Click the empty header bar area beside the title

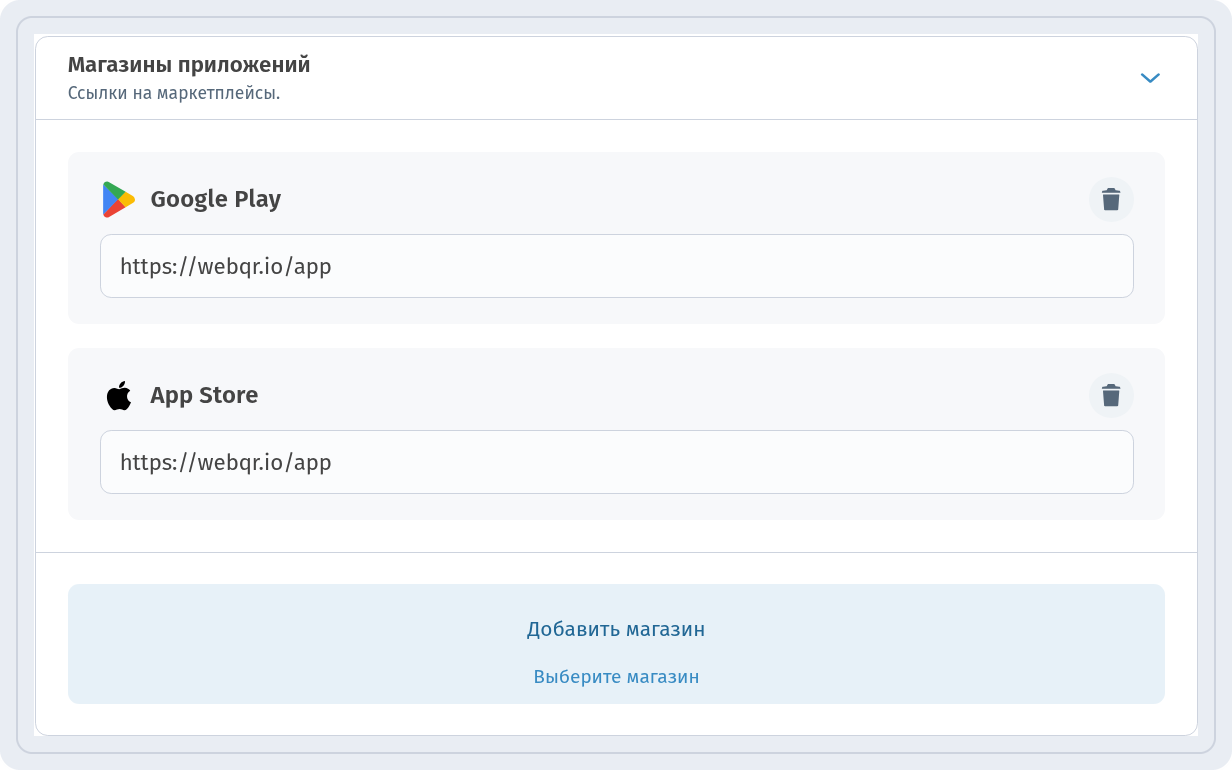[x=720, y=78]
